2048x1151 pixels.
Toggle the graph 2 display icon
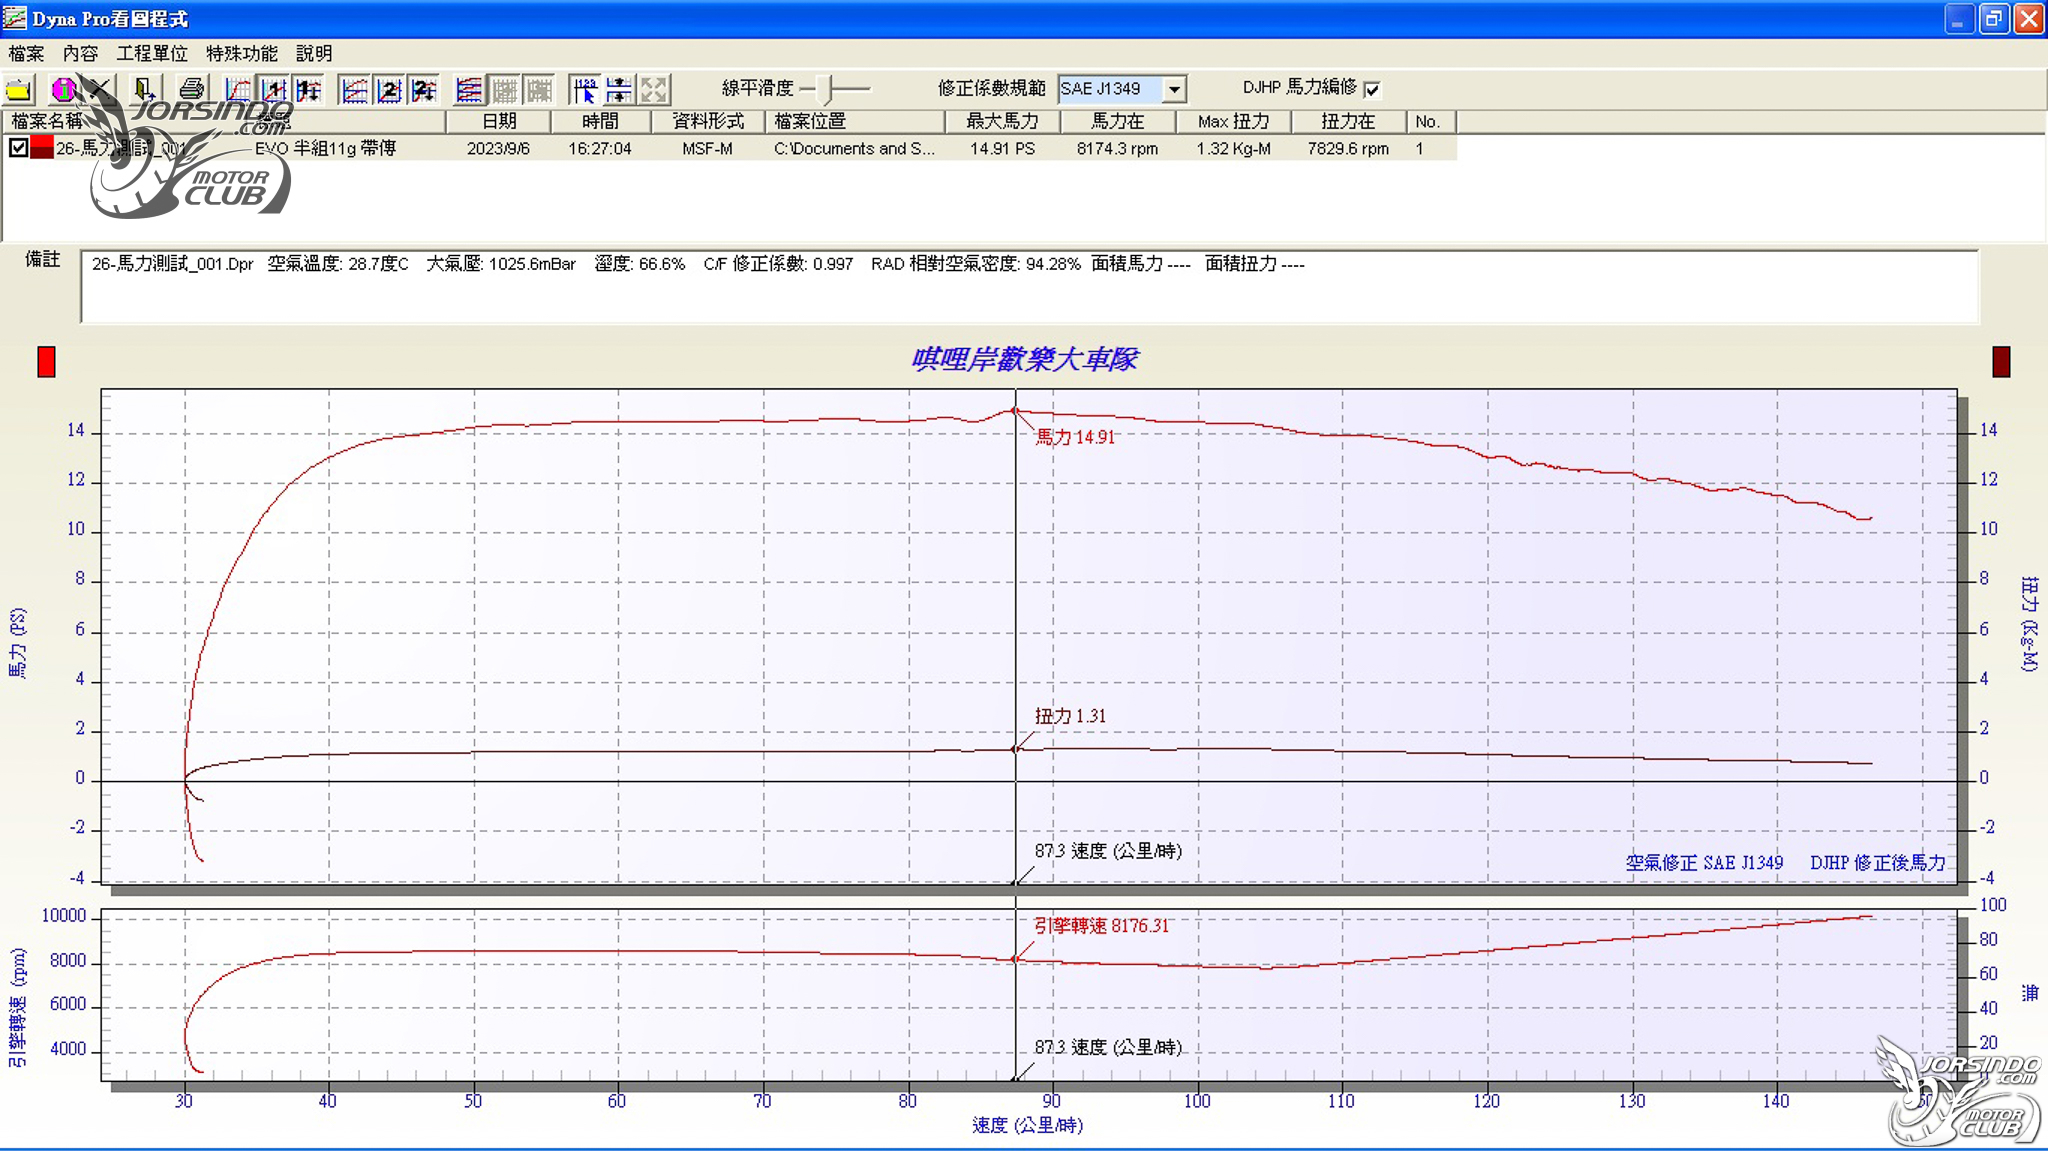[389, 90]
